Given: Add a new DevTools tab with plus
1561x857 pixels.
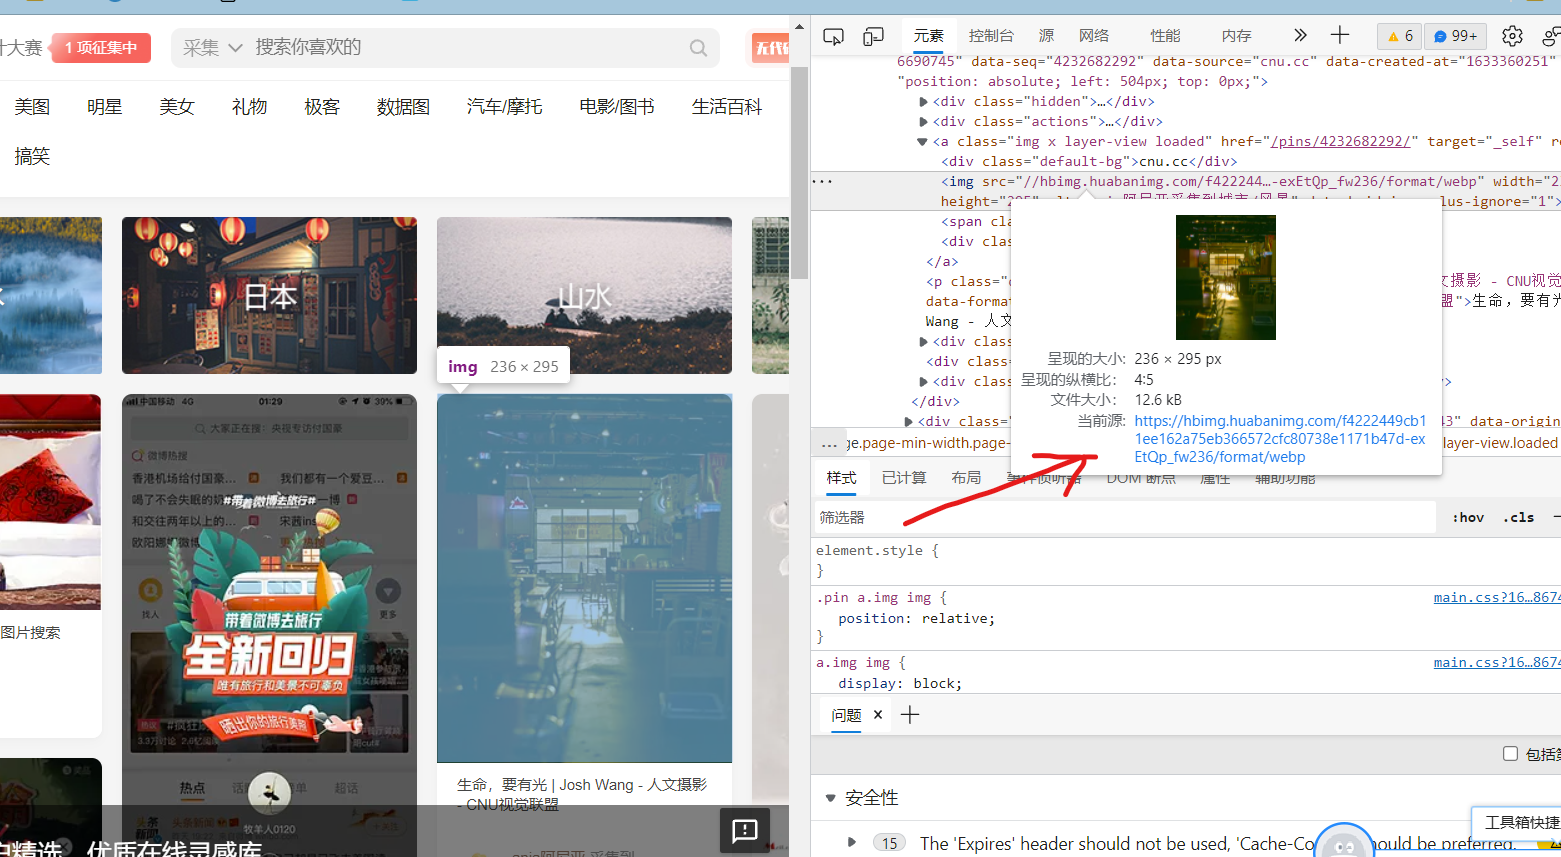Looking at the screenshot, I should [x=1340, y=35].
